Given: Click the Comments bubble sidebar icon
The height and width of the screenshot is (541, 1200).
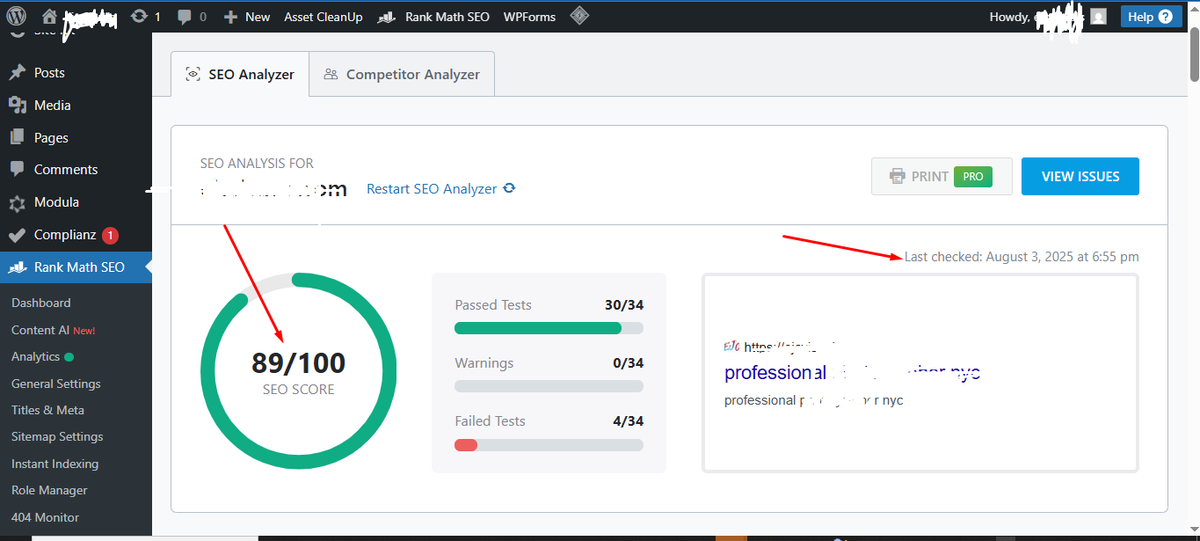Looking at the screenshot, I should 17,170.
